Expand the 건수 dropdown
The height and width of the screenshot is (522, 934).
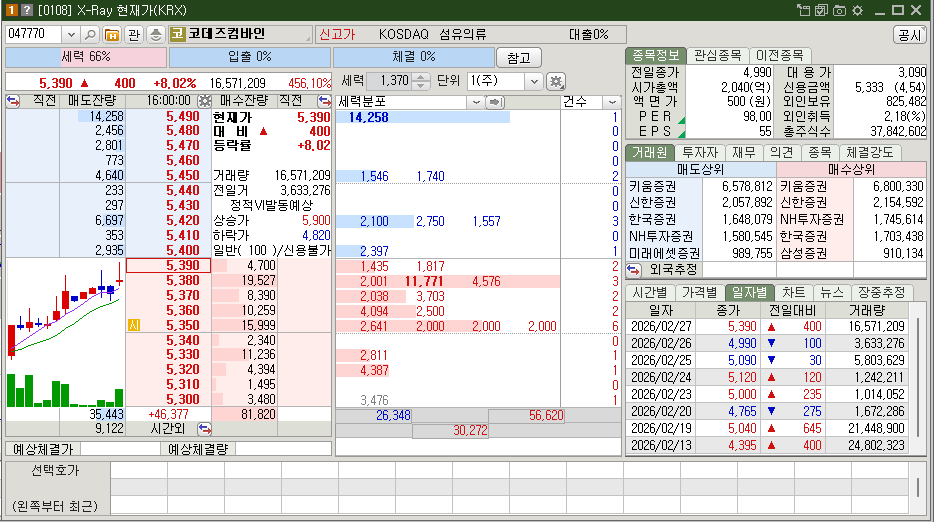point(612,102)
